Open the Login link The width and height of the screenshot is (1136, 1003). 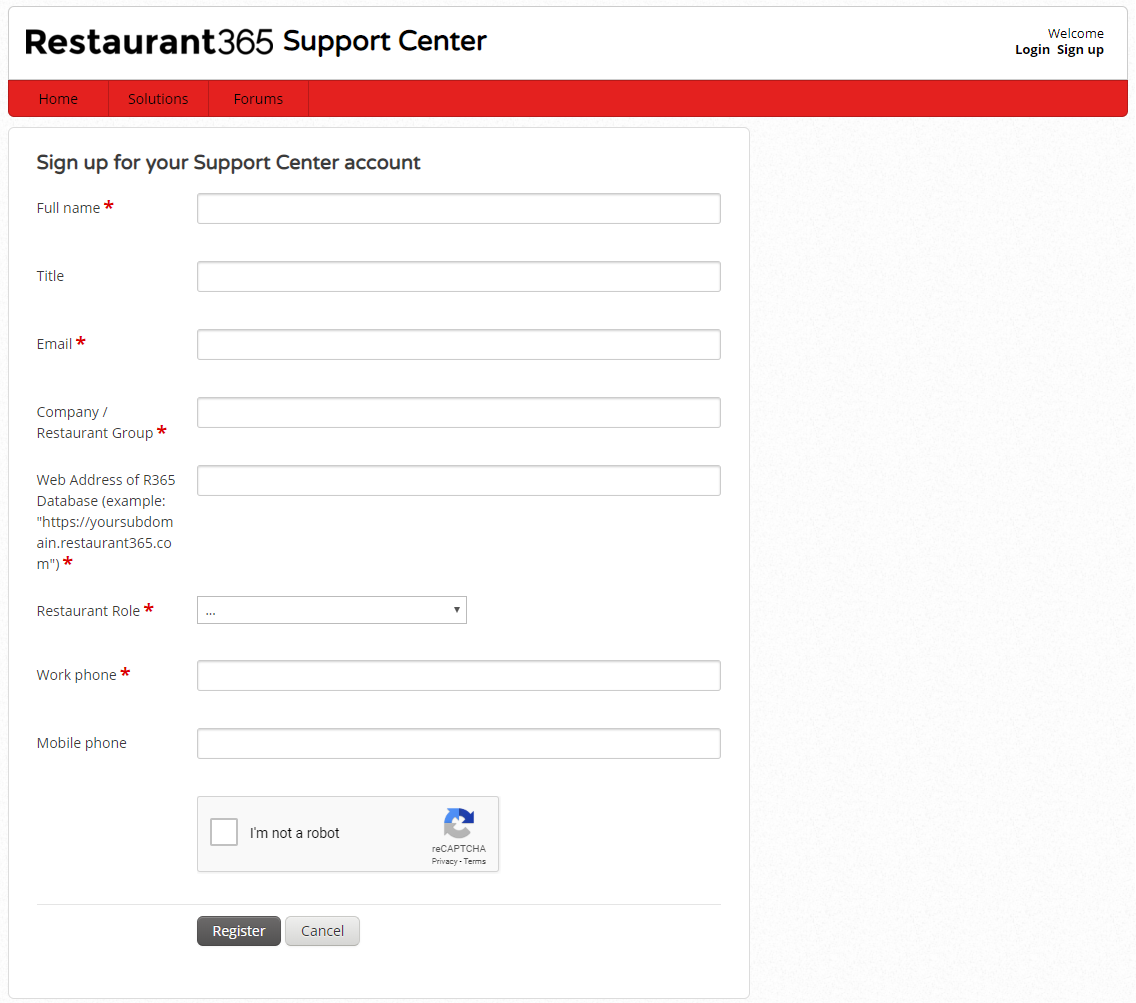1032,50
